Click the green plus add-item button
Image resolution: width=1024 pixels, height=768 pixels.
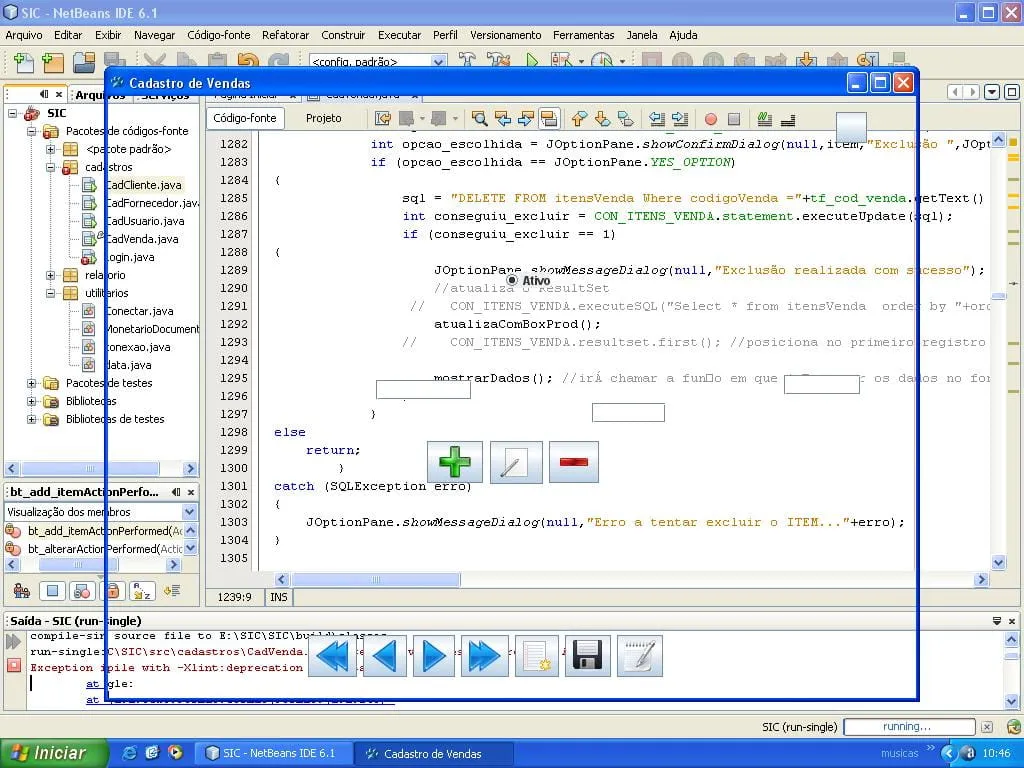coord(455,462)
